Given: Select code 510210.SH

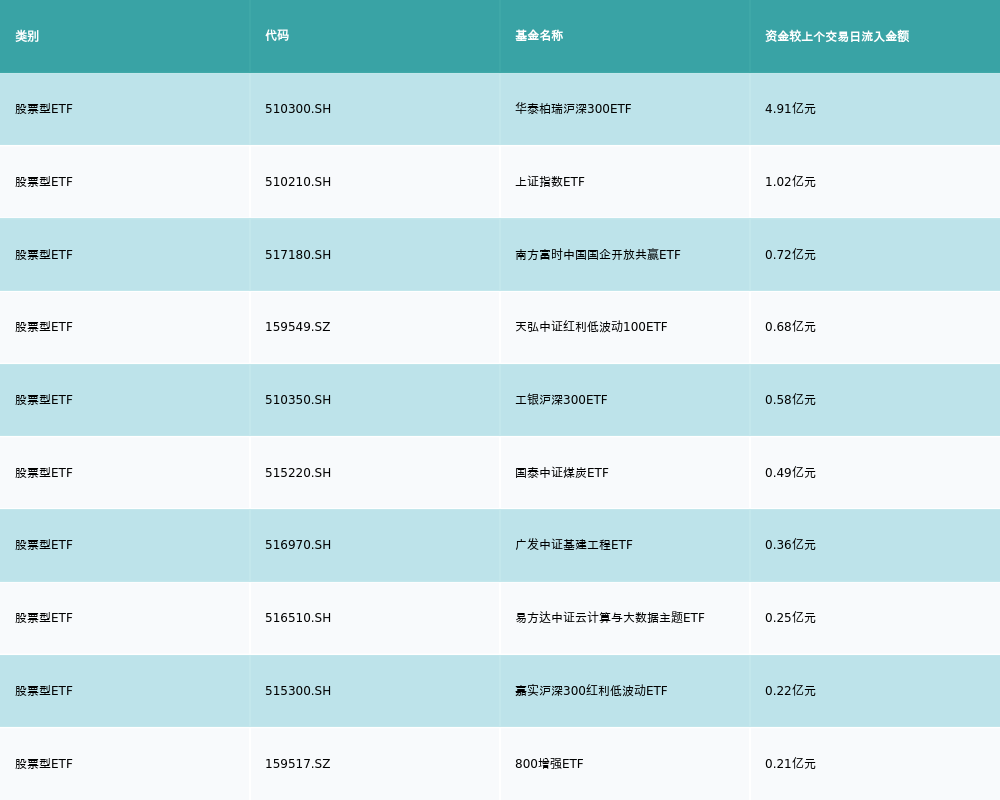Looking at the screenshot, I should (298, 182).
